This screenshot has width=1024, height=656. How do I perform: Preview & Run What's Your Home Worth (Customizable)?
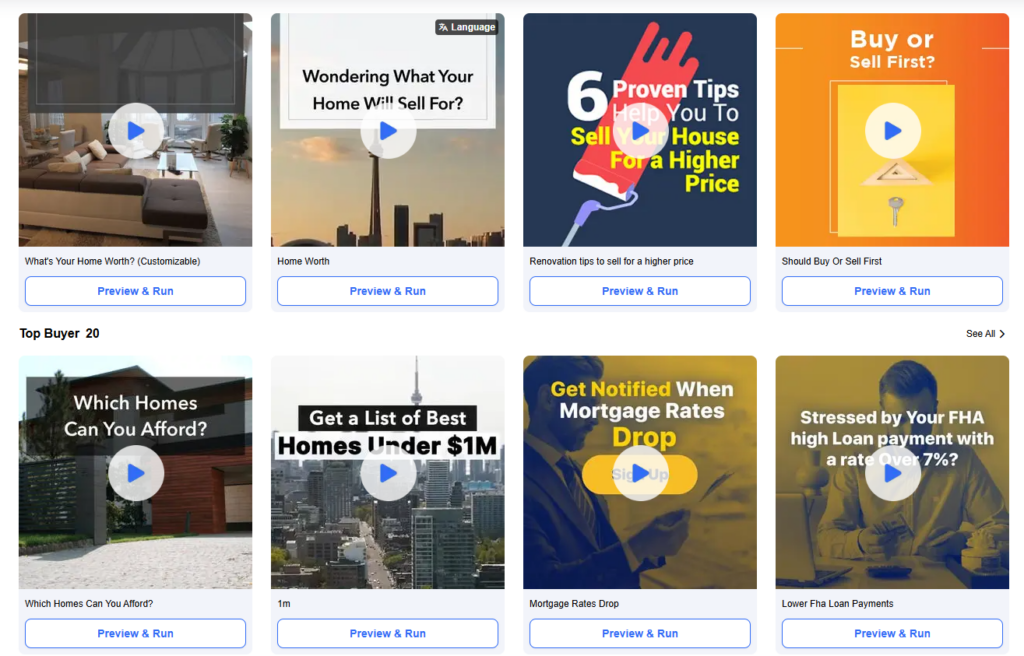pos(135,291)
